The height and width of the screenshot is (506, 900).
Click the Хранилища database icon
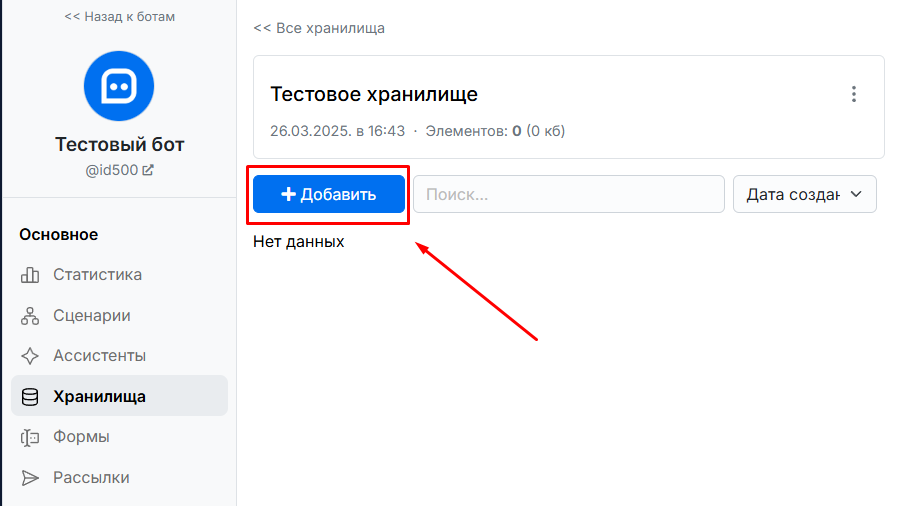tap(30, 396)
